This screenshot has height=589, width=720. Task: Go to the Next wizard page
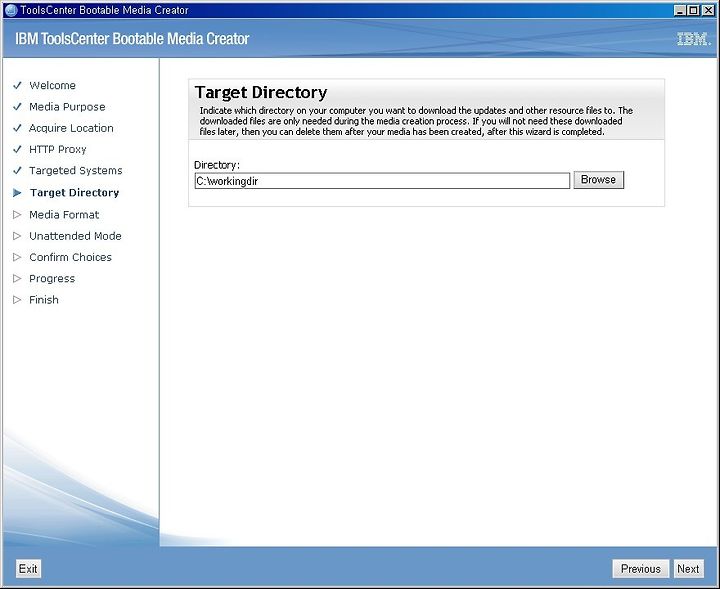(x=688, y=569)
